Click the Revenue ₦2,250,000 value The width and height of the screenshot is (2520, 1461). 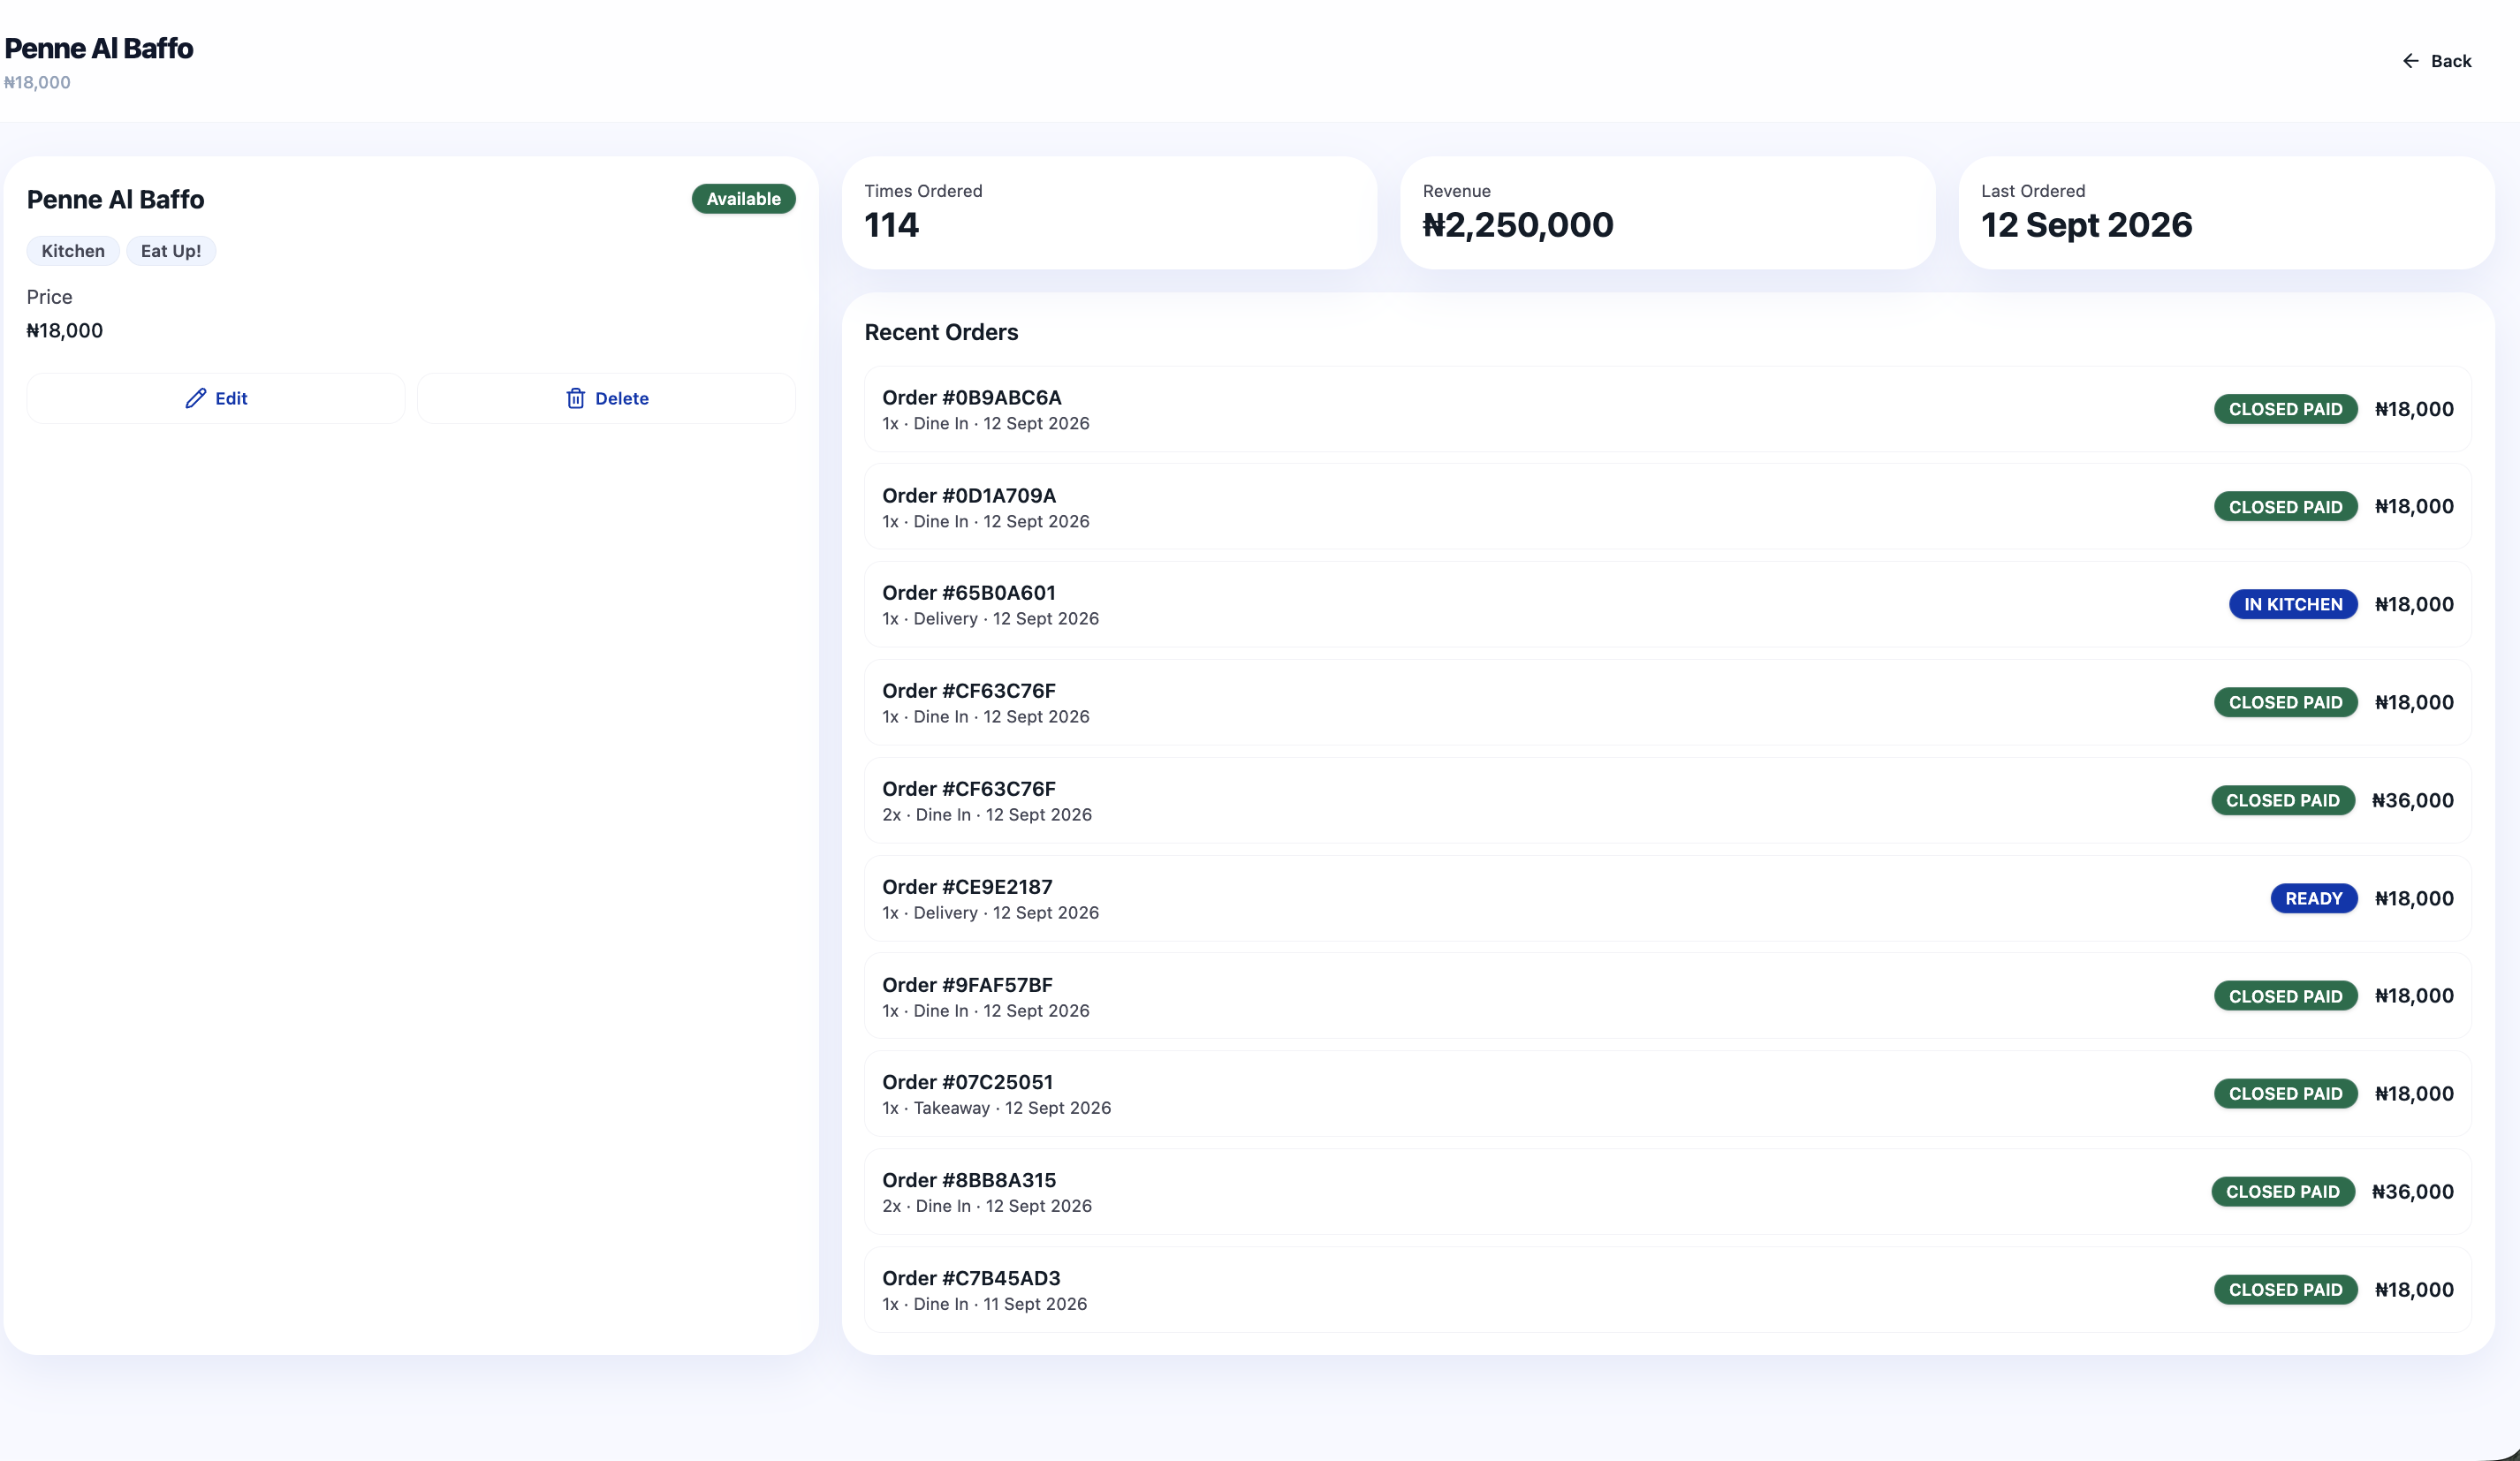click(x=1518, y=225)
